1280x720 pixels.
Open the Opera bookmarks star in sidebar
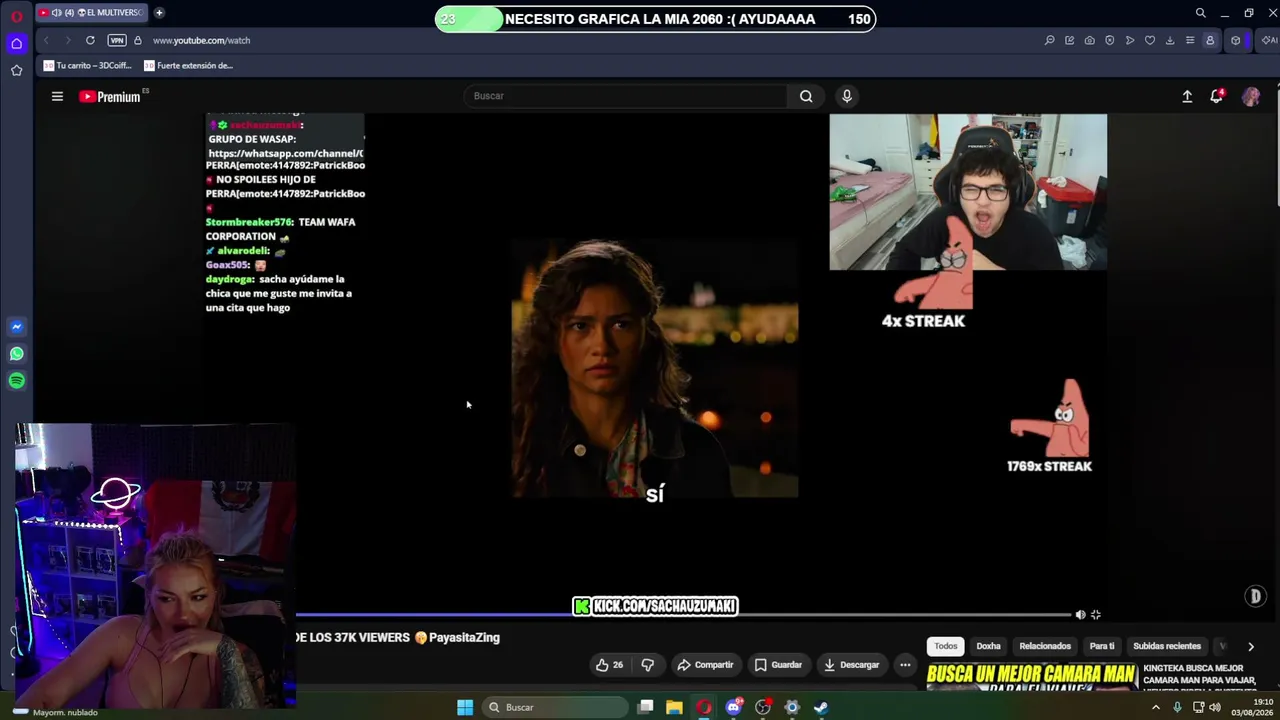point(16,70)
